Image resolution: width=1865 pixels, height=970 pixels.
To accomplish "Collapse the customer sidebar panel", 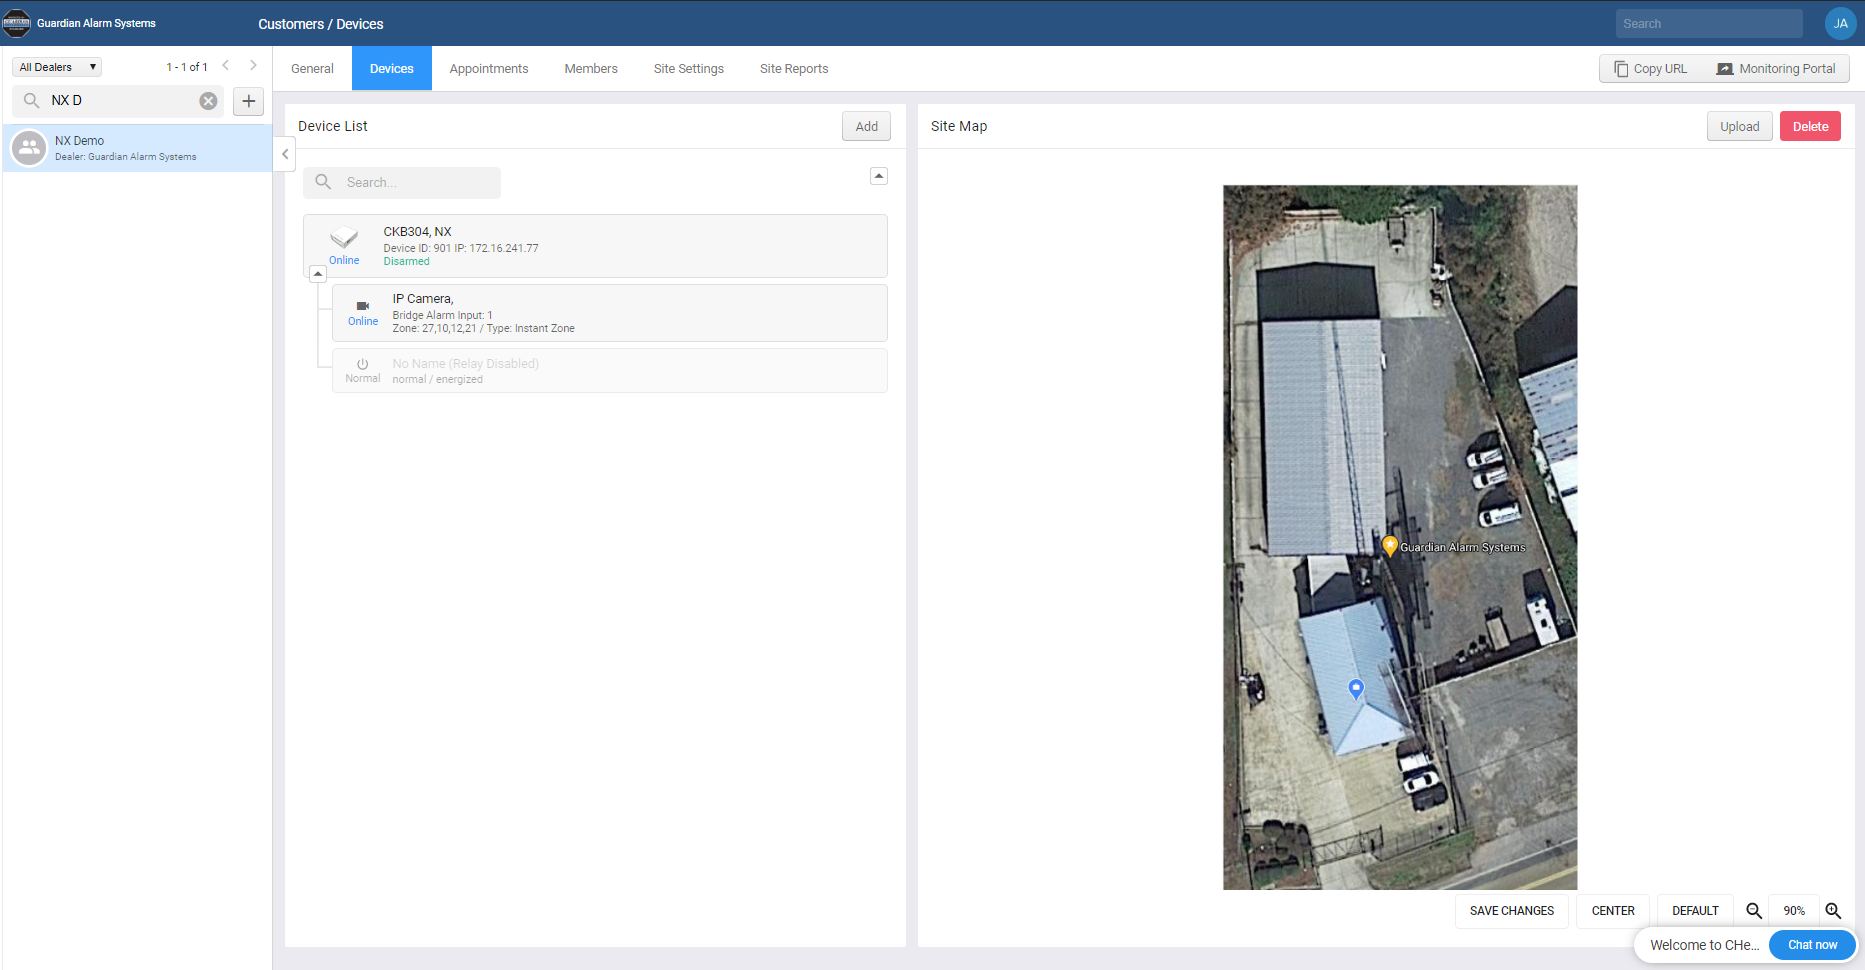I will 285,154.
